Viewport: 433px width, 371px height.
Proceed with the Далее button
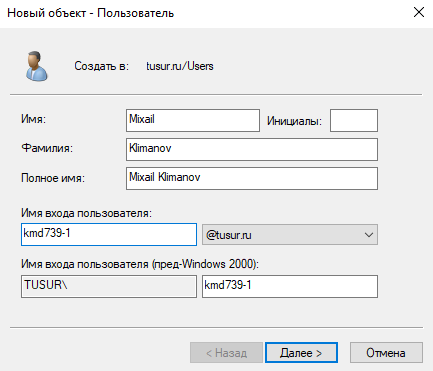tap(301, 353)
